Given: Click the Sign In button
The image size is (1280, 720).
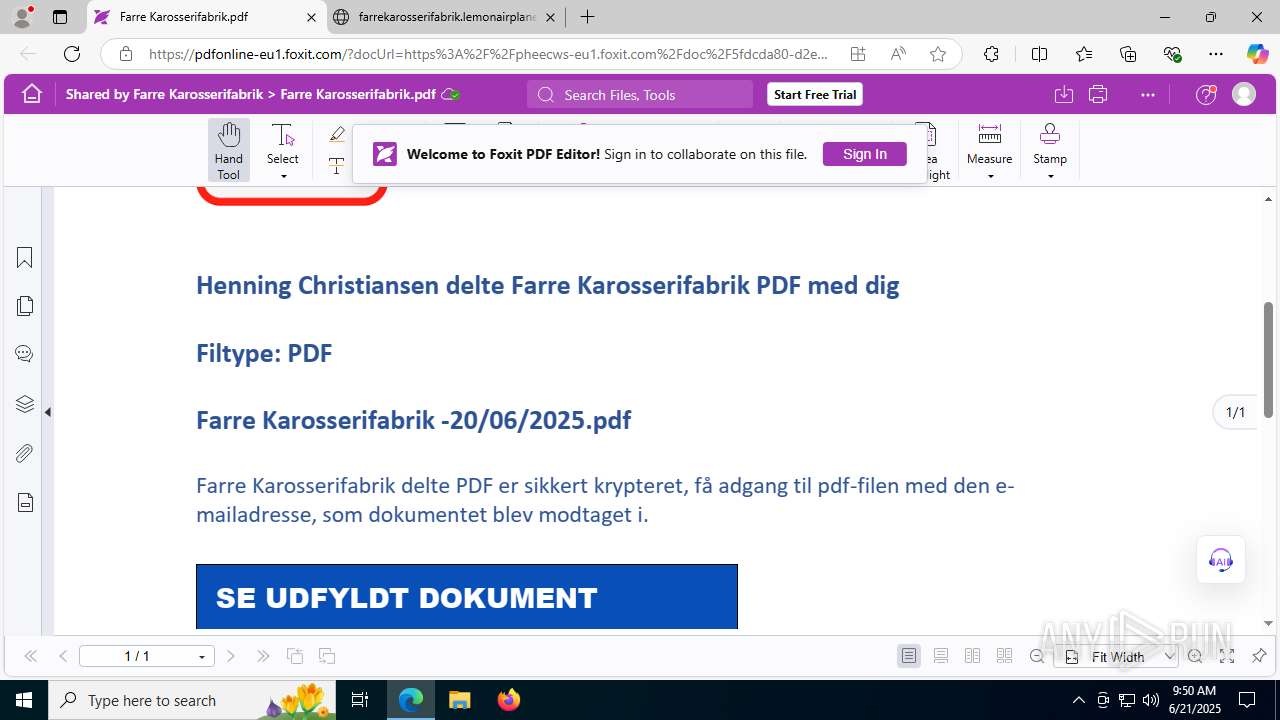Looking at the screenshot, I should tap(865, 154).
